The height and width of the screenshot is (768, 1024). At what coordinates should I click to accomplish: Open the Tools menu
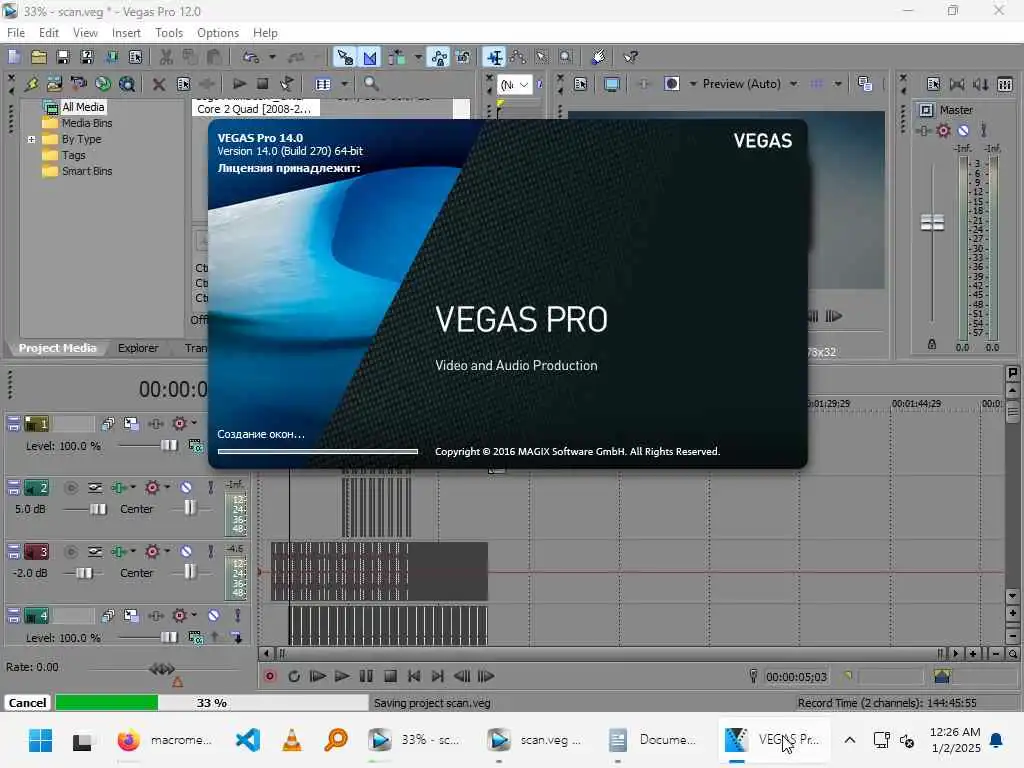(x=168, y=33)
